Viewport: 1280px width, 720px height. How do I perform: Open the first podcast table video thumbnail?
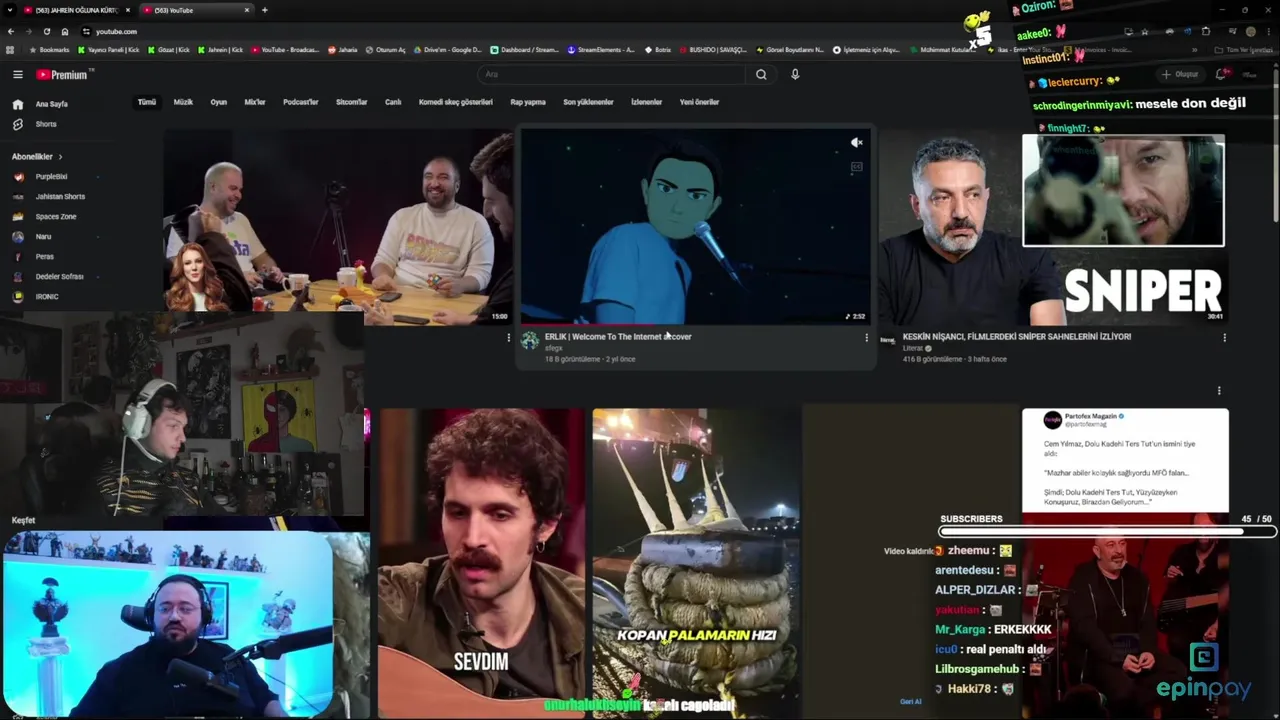(x=339, y=227)
